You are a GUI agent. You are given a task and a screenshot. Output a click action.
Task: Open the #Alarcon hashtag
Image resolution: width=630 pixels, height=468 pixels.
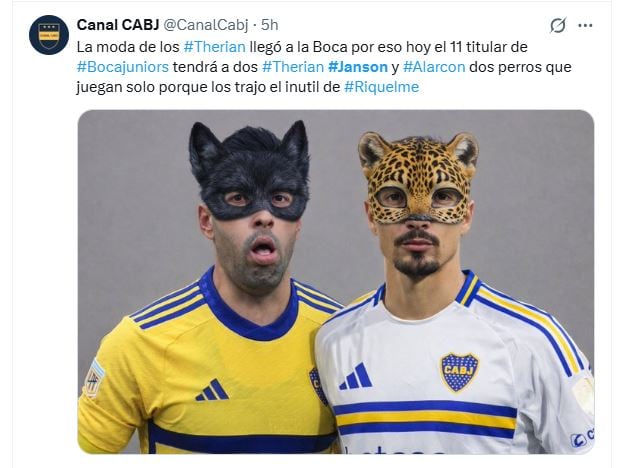[x=434, y=67]
